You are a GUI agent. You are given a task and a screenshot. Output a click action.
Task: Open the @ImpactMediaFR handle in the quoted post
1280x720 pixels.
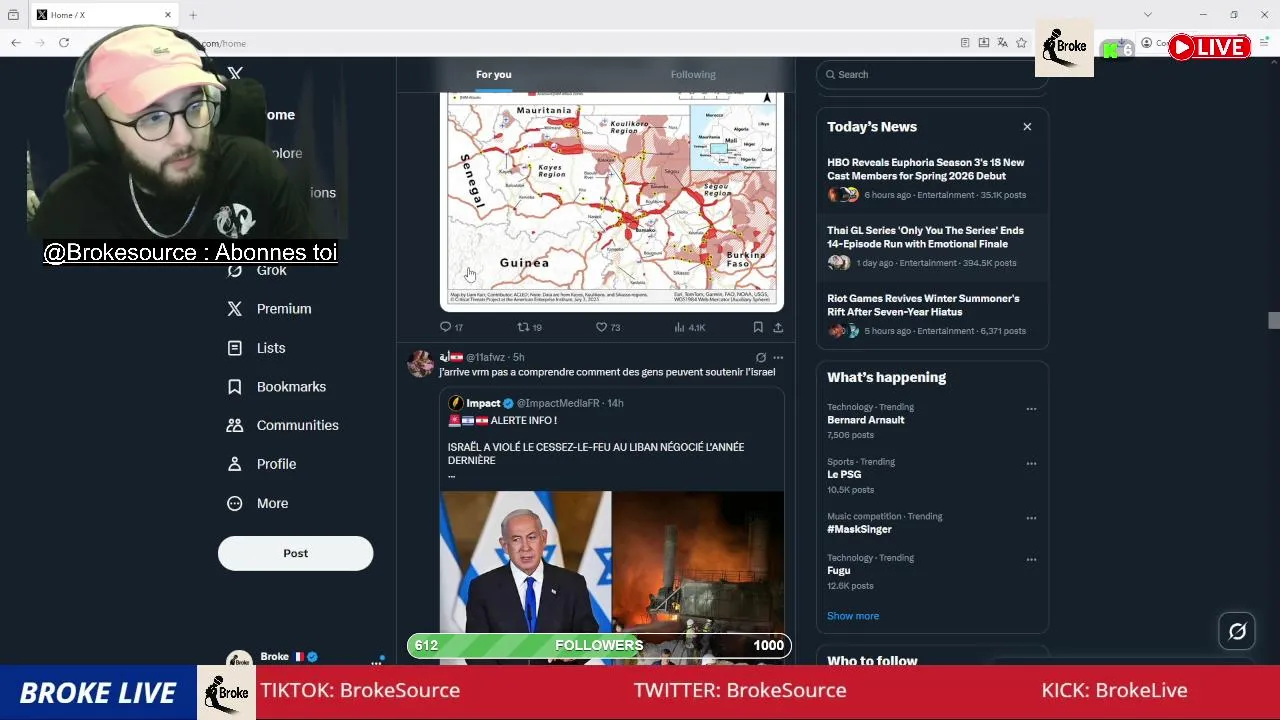point(558,403)
